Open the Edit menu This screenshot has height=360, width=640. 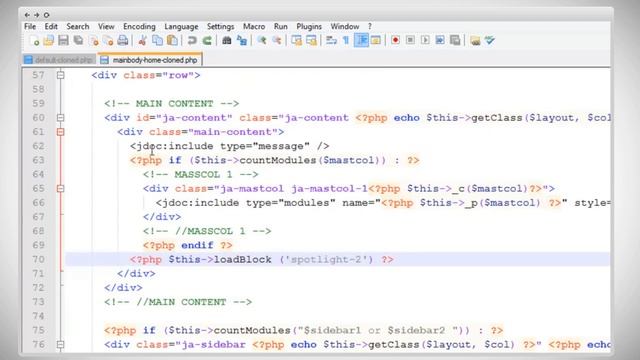(x=51, y=27)
